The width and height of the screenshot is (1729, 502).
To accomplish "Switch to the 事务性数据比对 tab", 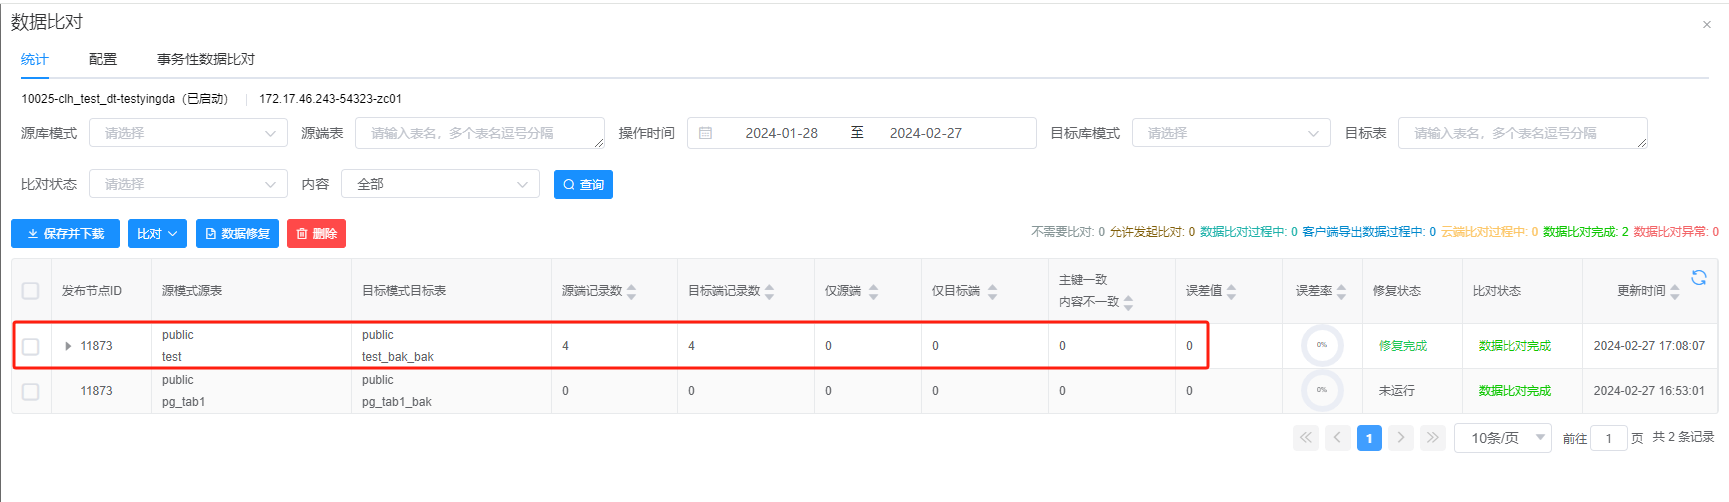I will tap(206, 59).
